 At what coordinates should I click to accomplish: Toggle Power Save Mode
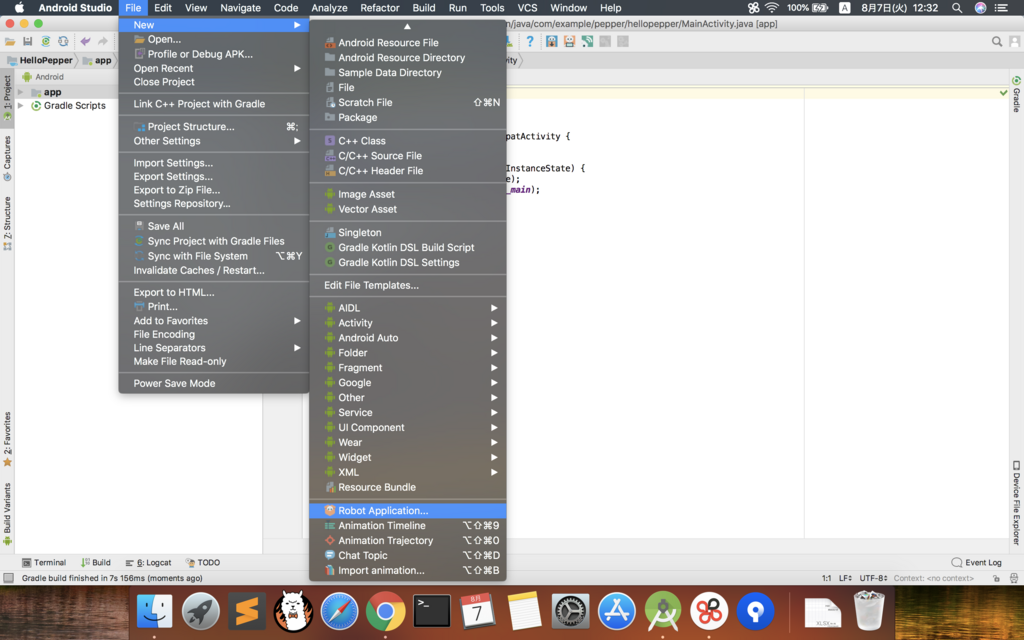pos(214,383)
